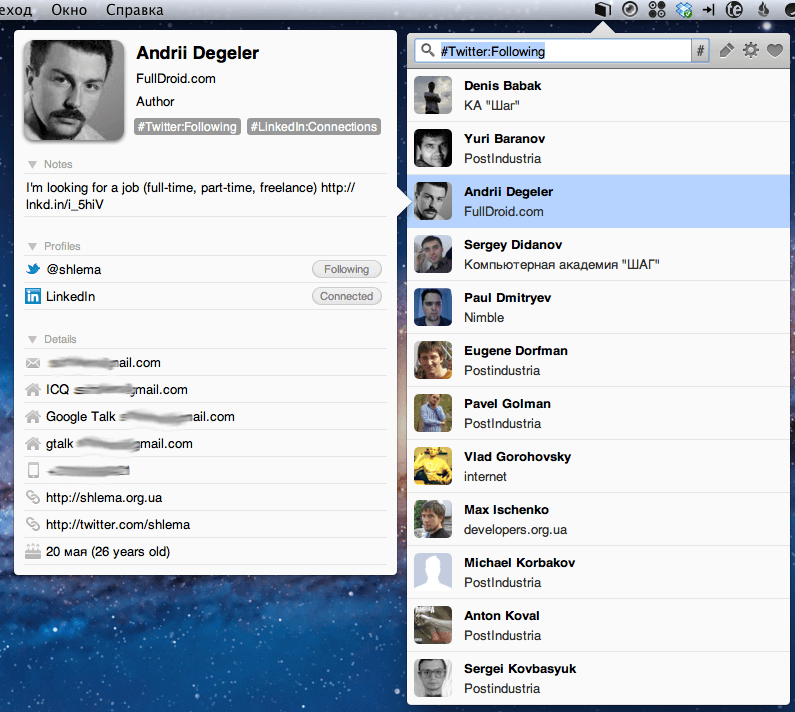Select Eugene Dorfman in contact list
The width and height of the screenshot is (795, 712).
tap(598, 360)
